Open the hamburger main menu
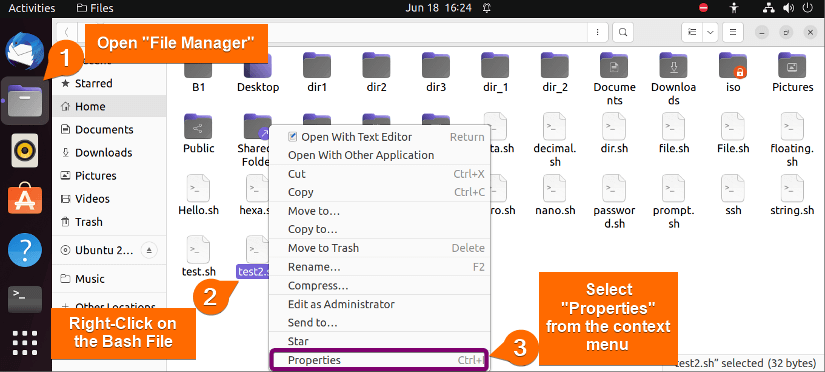 tap(732, 32)
